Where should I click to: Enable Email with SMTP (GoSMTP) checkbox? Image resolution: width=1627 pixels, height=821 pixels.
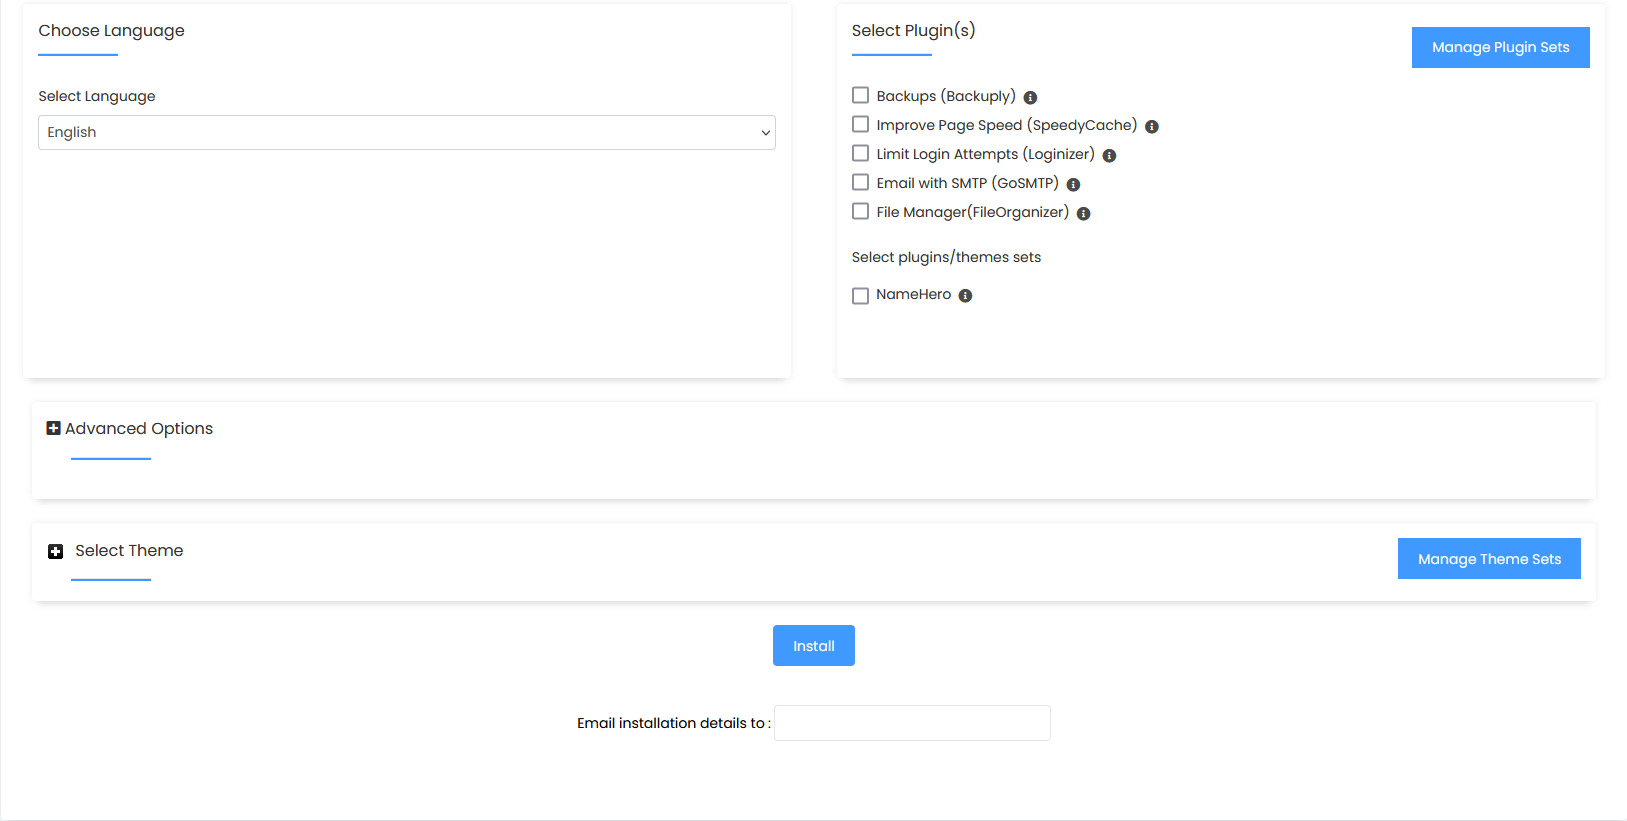coord(860,182)
